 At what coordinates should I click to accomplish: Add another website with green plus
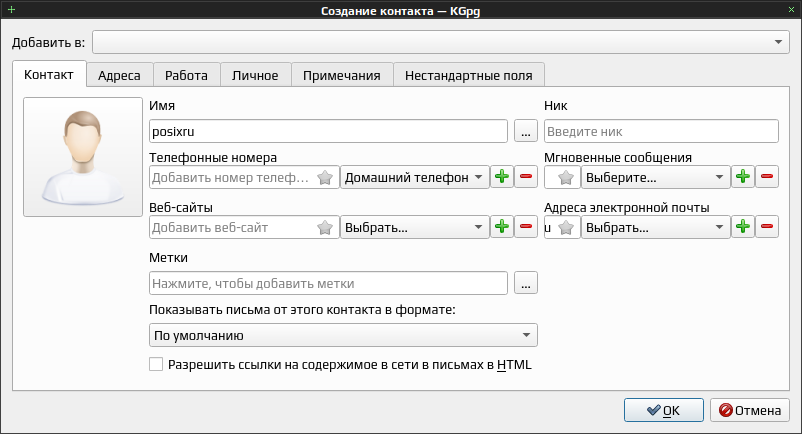(502, 227)
